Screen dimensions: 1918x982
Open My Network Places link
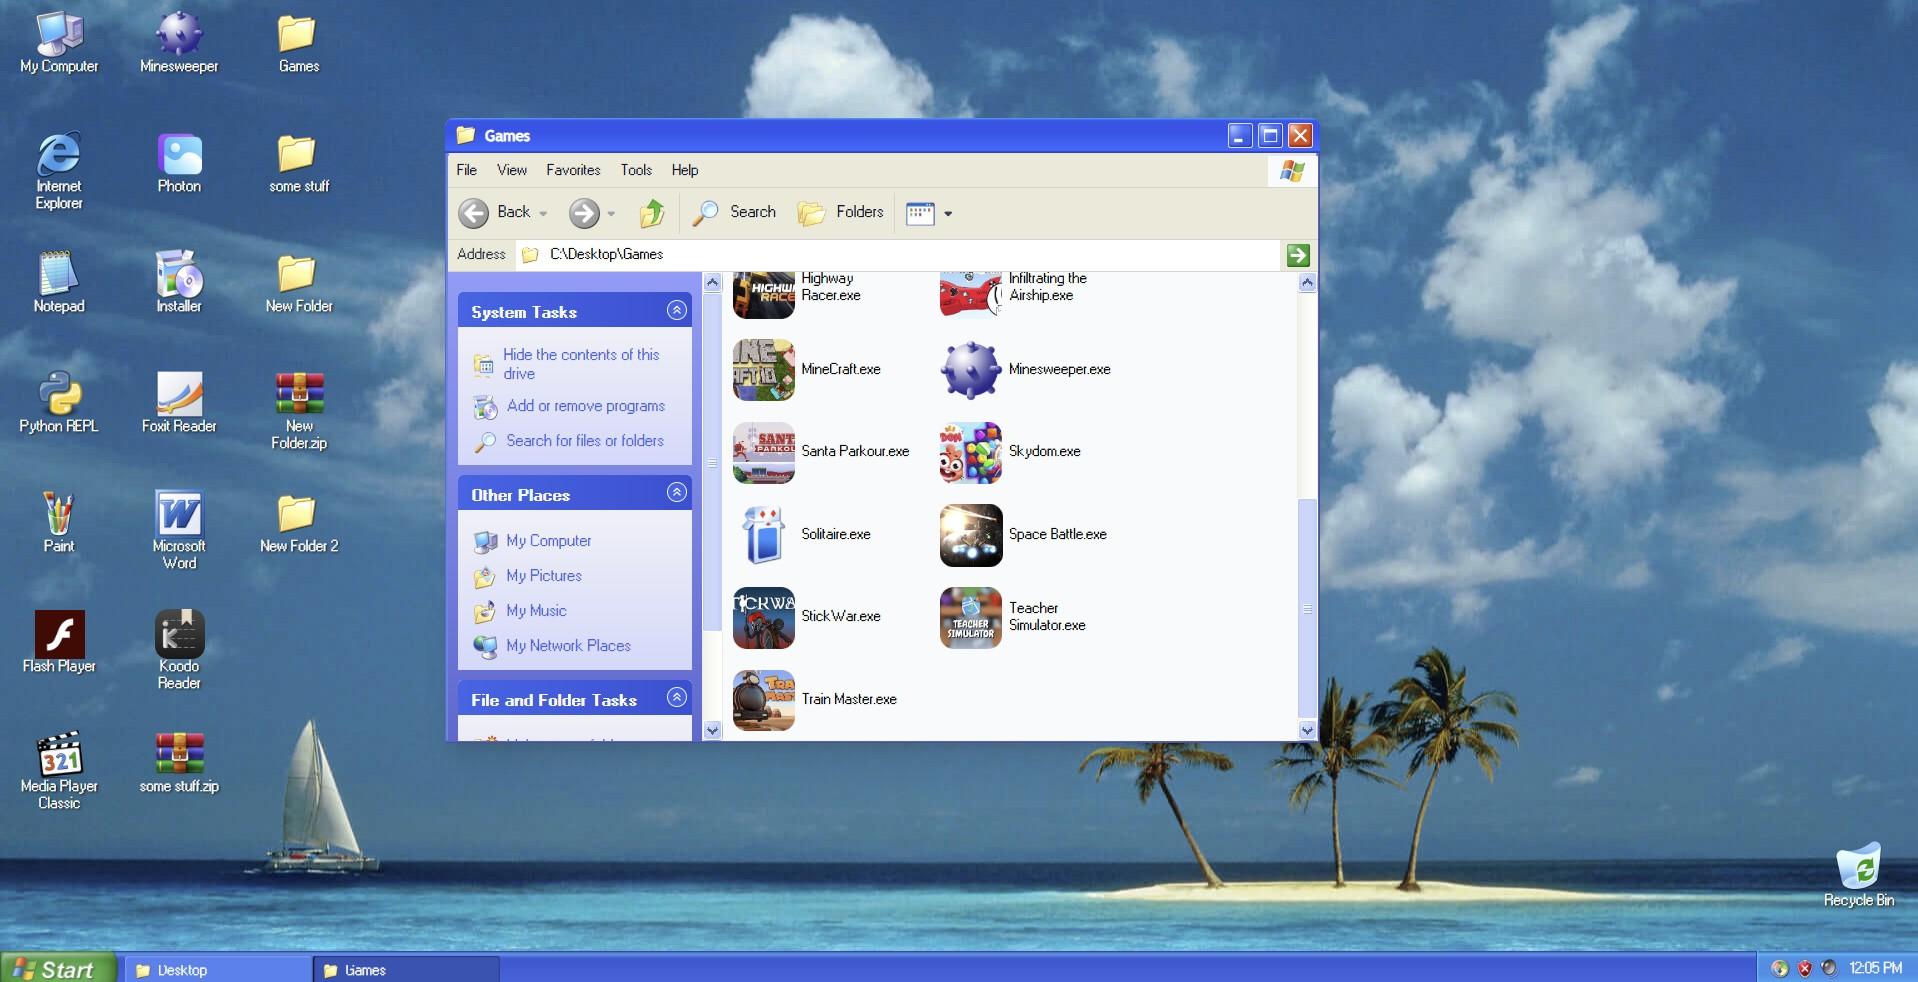tap(568, 646)
